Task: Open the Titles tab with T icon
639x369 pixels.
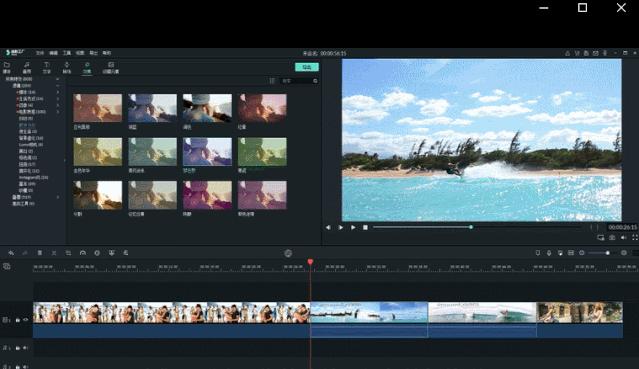Action: [46, 68]
